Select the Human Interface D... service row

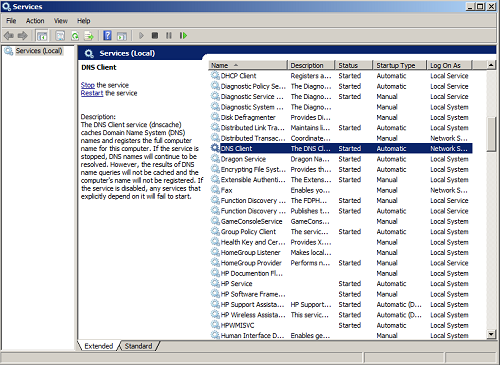pos(341,335)
